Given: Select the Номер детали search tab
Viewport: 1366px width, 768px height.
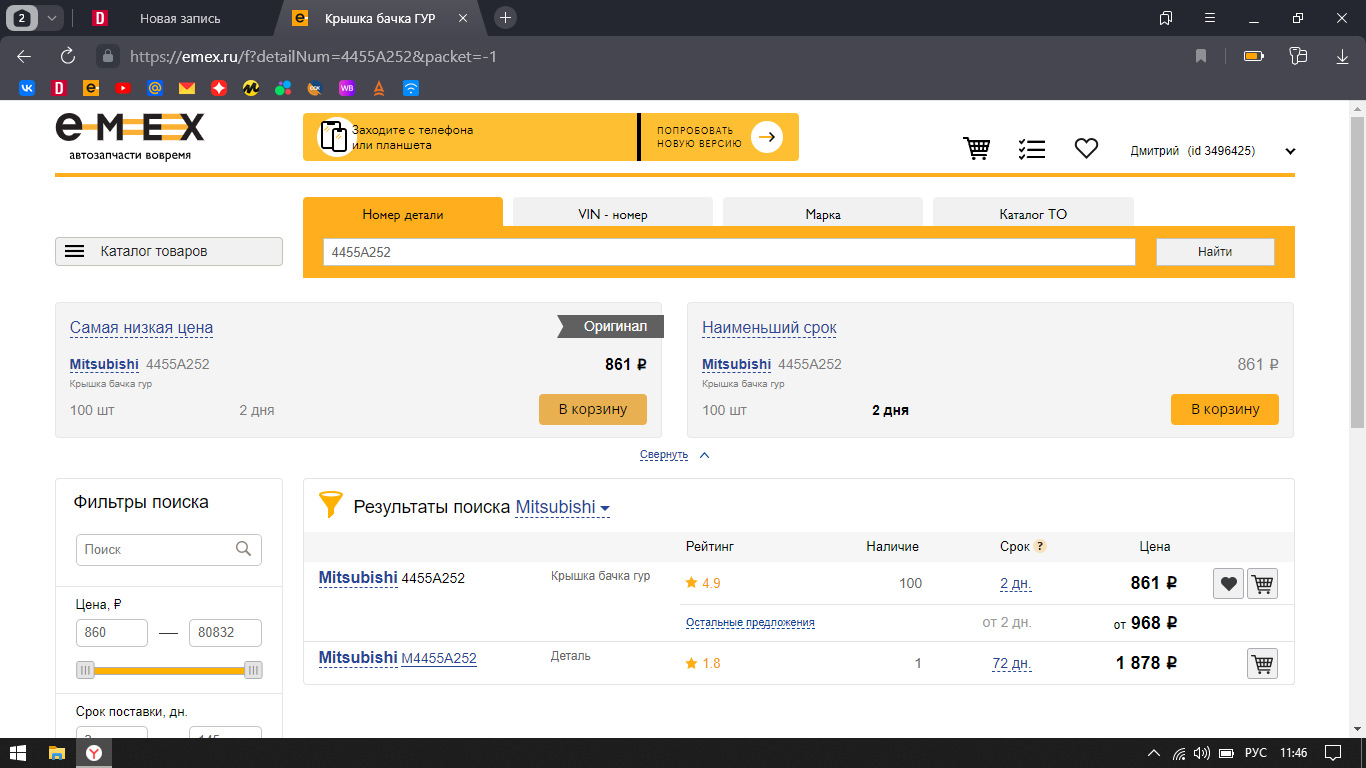Looking at the screenshot, I should click(403, 214).
